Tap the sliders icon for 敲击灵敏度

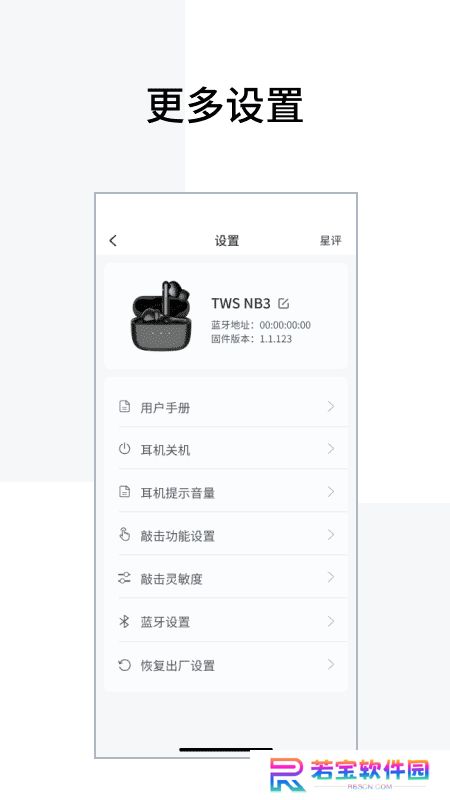pos(124,578)
